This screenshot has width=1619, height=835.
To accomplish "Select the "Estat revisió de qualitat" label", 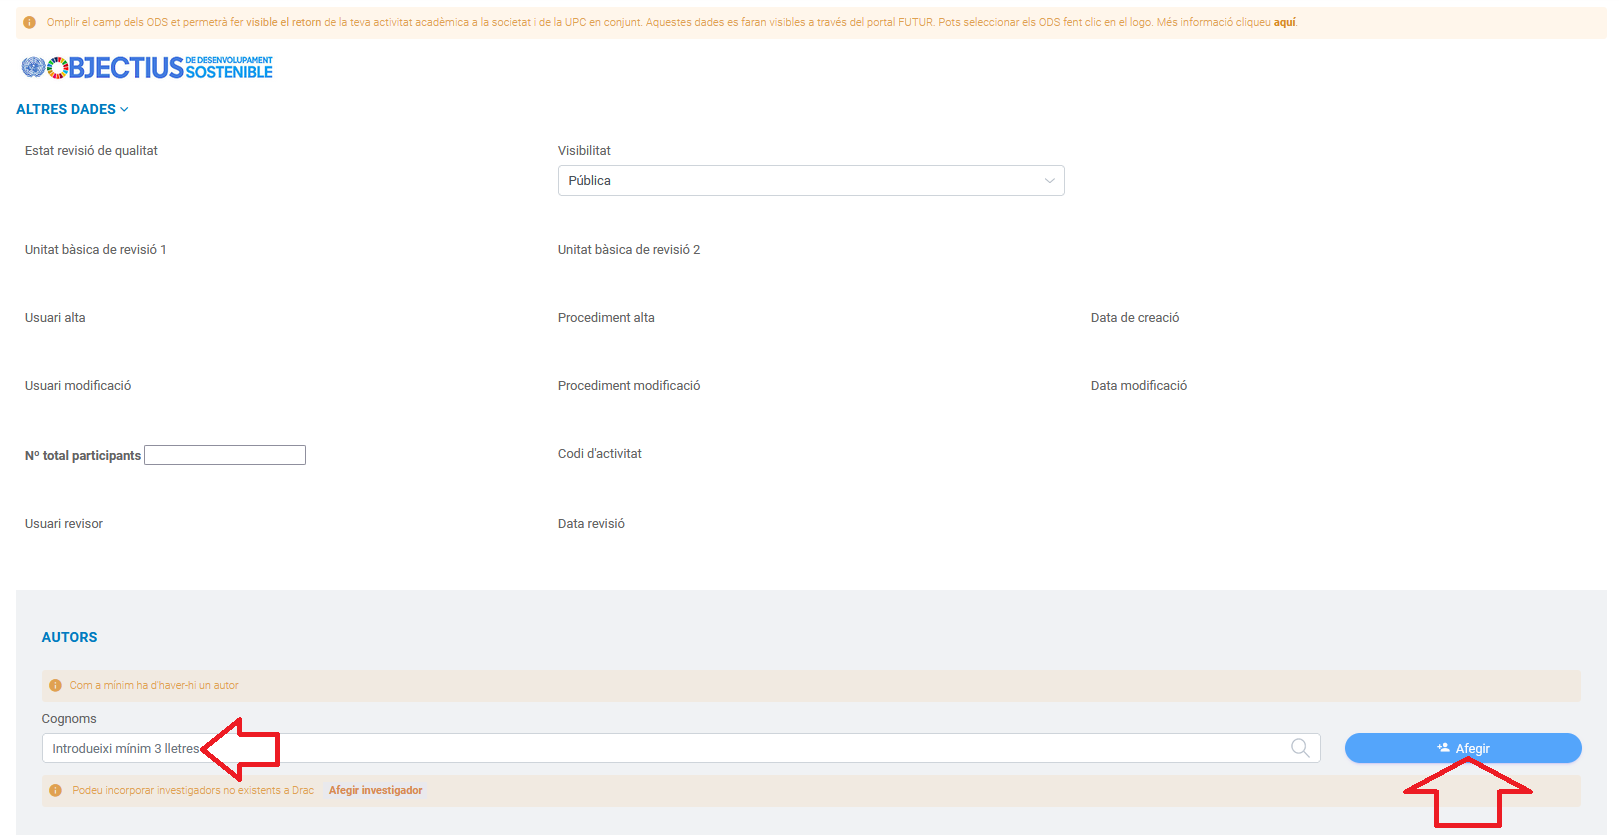I will pos(91,151).
